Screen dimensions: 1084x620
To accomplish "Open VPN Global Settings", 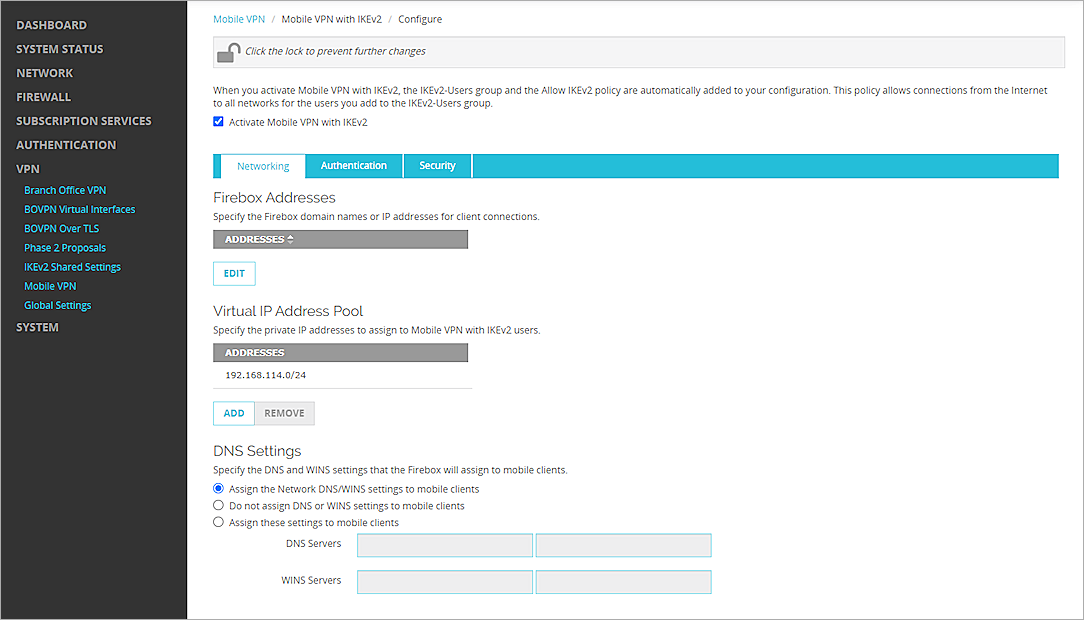I will (x=57, y=304).
